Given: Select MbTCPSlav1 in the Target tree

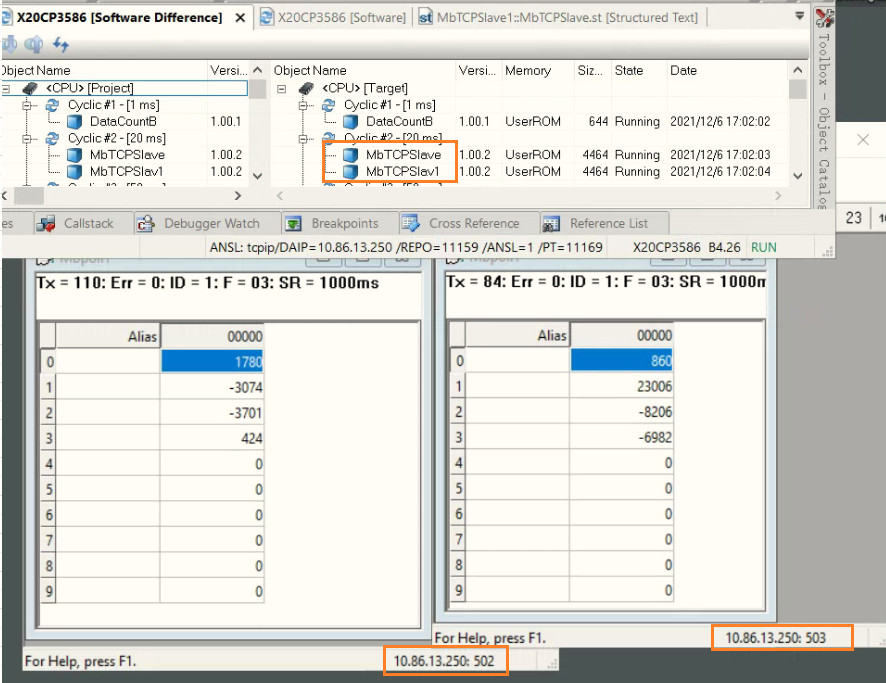Looking at the screenshot, I should click(402, 171).
